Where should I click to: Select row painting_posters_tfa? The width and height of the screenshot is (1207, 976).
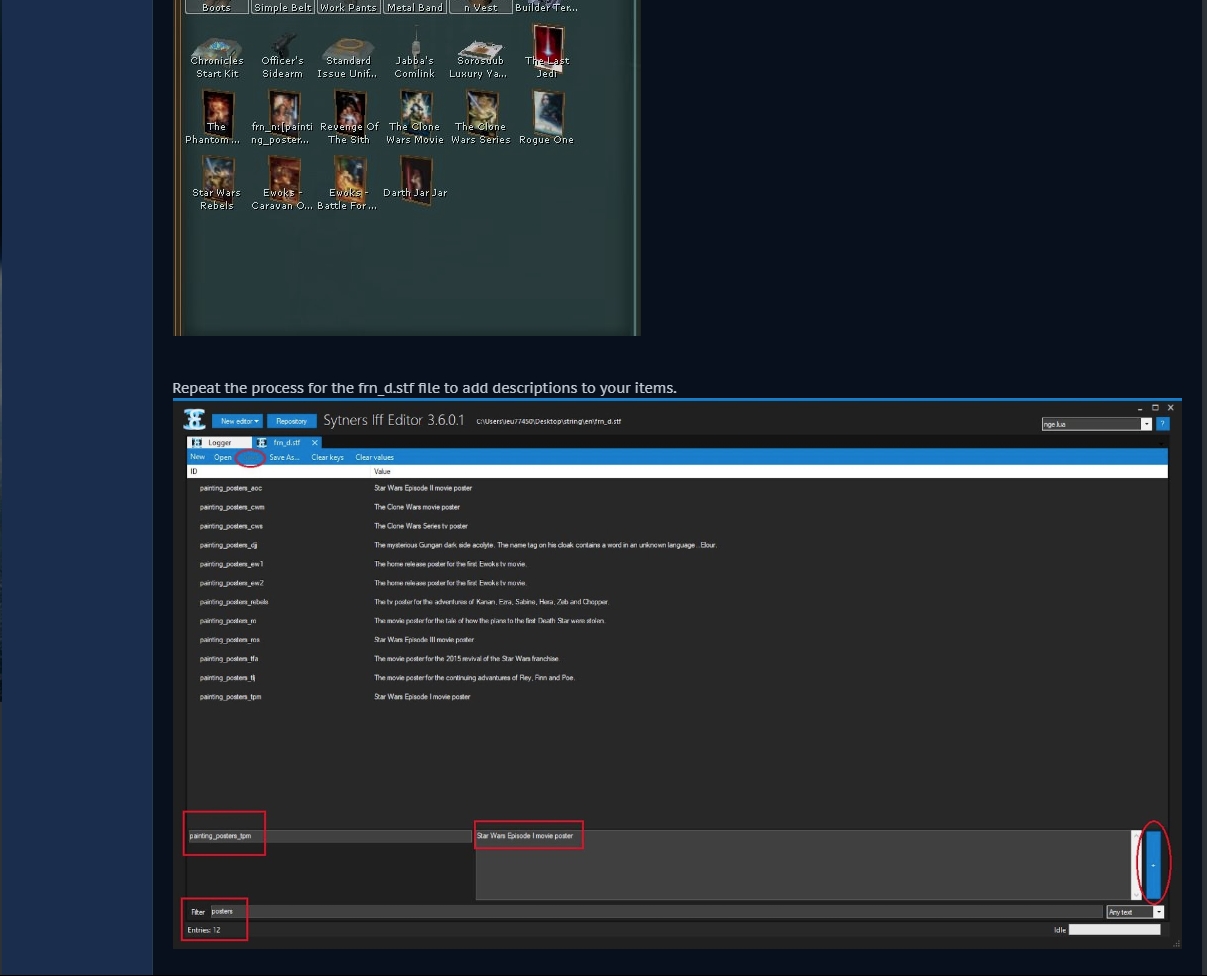pos(677,659)
